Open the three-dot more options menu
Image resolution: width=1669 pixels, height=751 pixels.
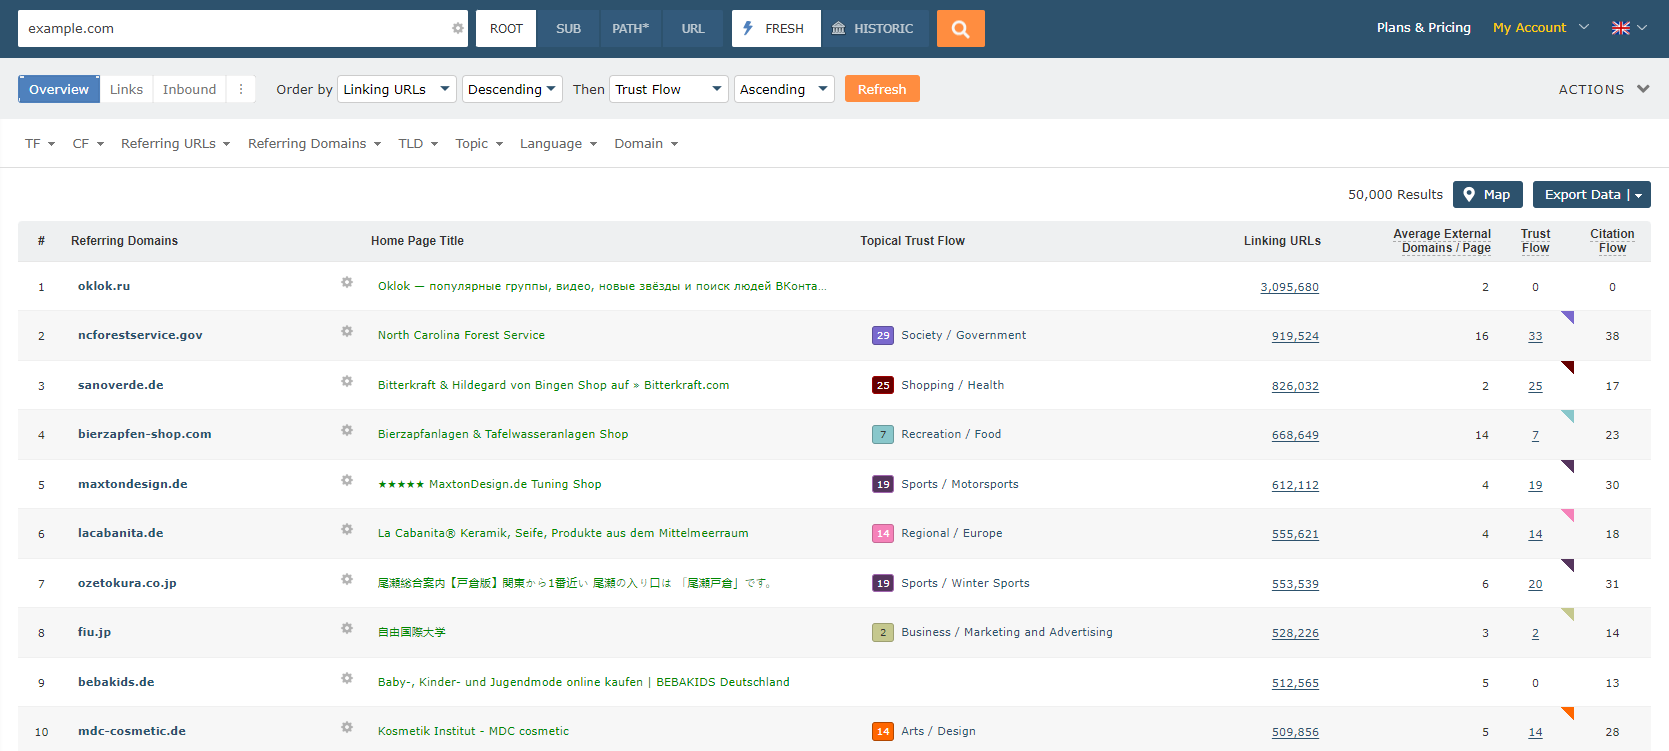[241, 89]
